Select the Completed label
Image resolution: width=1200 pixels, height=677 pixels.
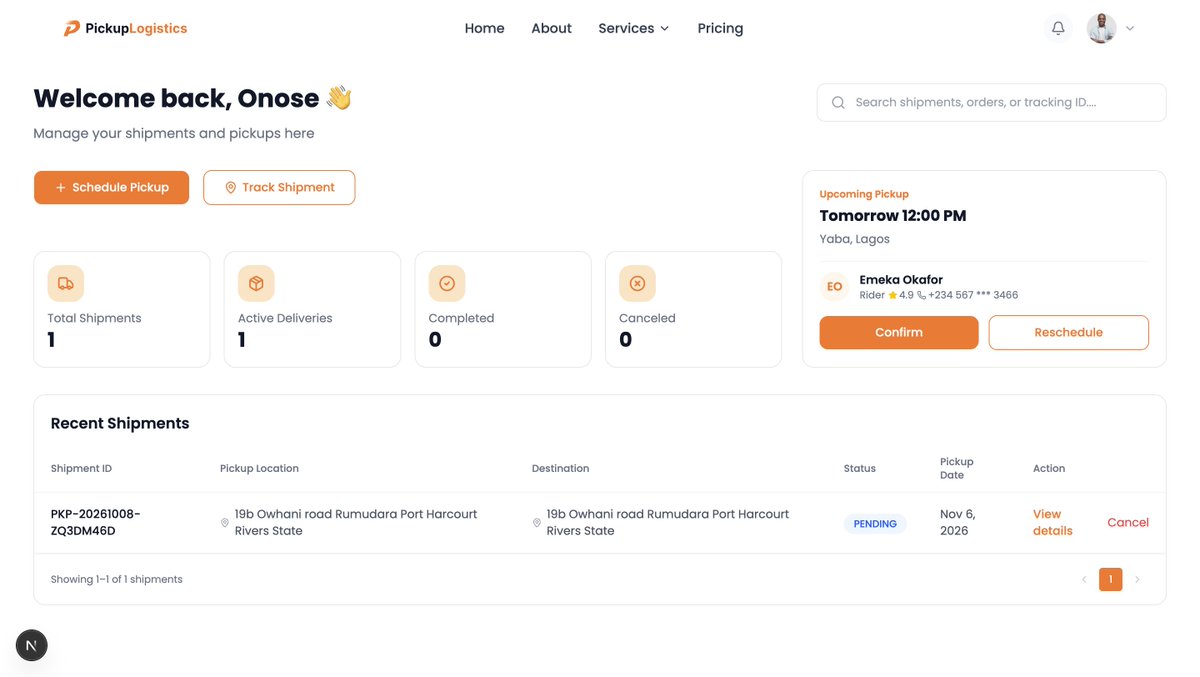point(461,318)
